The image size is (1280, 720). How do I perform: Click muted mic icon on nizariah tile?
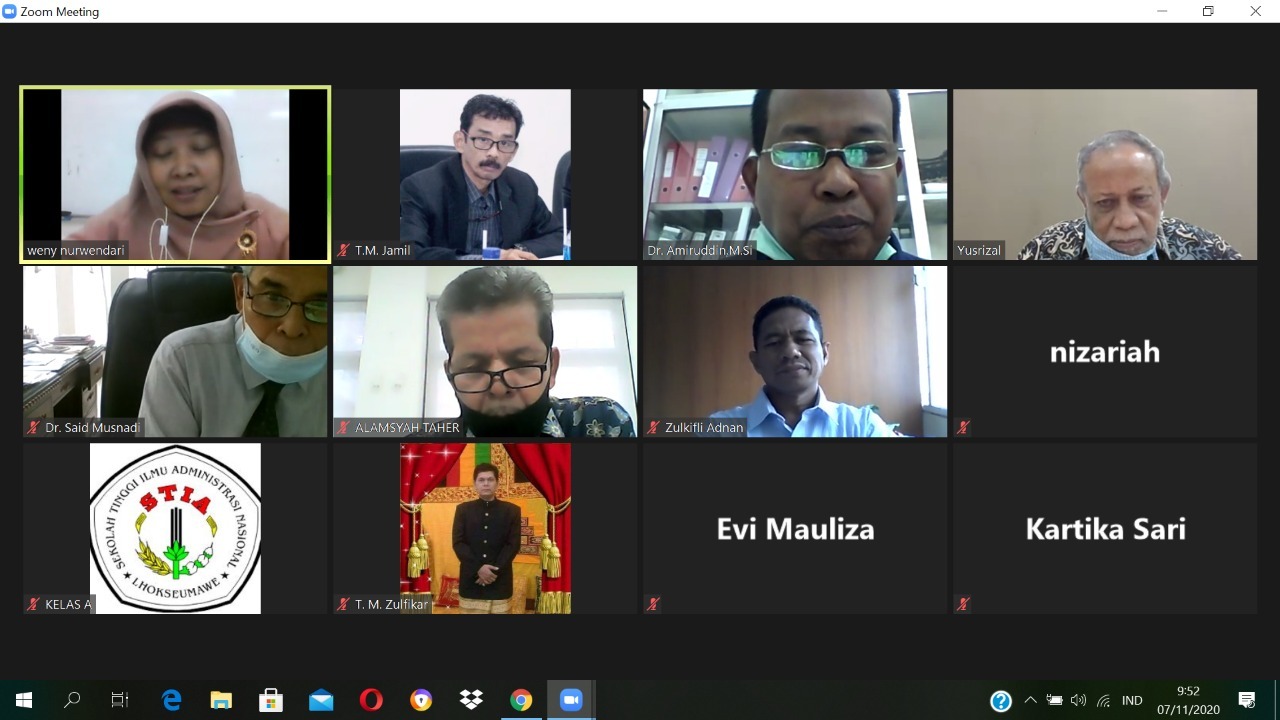coord(963,428)
